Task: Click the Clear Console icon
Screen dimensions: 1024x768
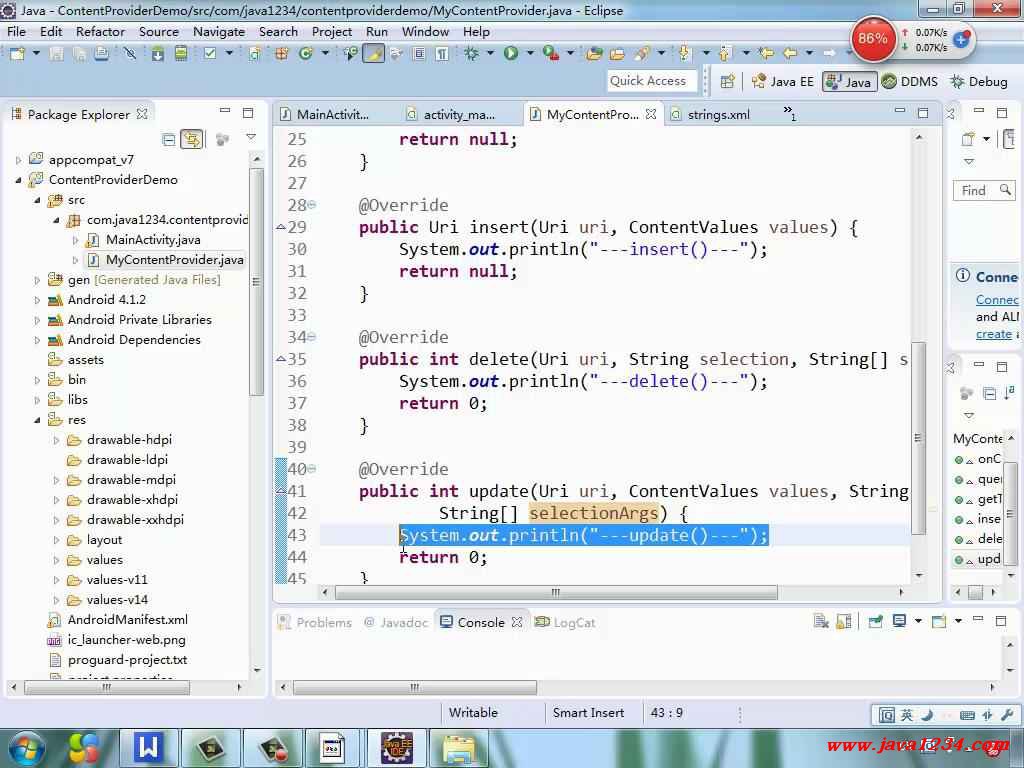Action: [821, 621]
